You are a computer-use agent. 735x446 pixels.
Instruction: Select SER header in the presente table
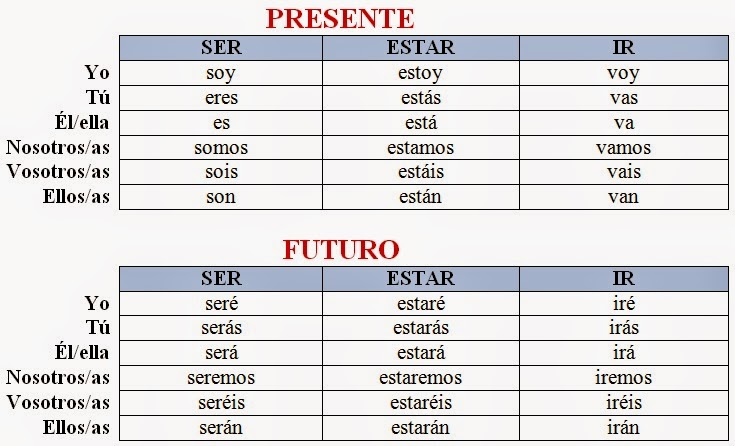click(x=220, y=47)
